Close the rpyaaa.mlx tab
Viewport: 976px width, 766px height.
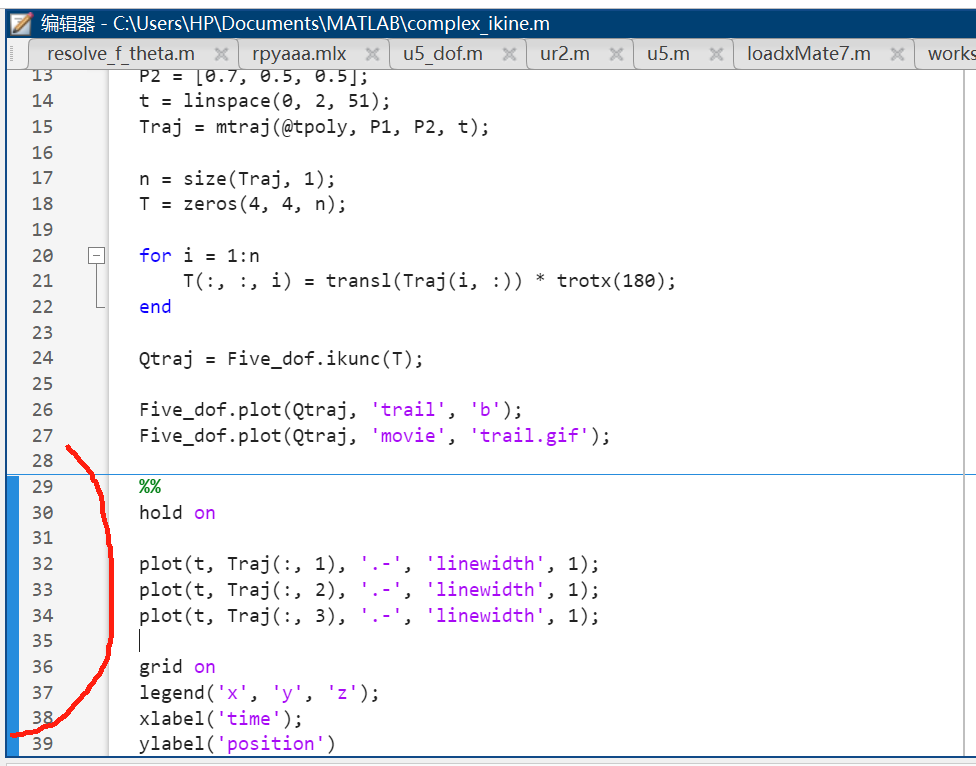pos(372,54)
